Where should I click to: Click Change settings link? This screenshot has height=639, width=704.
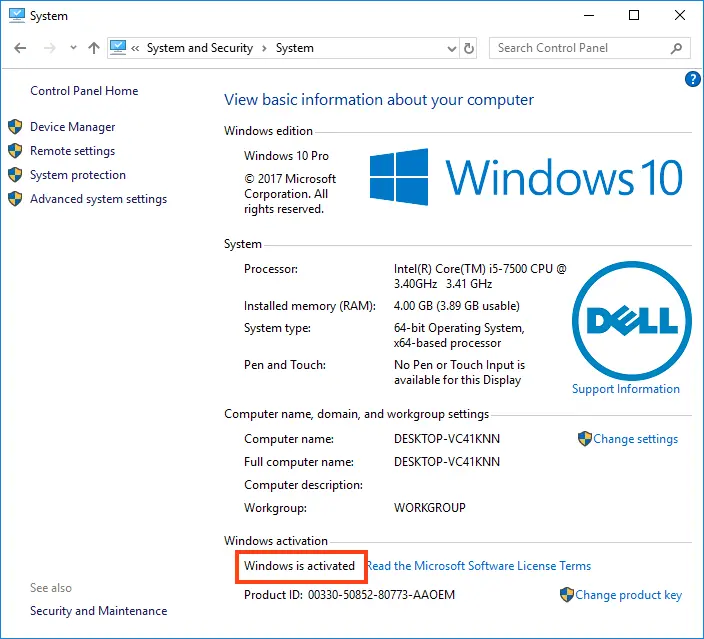tap(635, 439)
